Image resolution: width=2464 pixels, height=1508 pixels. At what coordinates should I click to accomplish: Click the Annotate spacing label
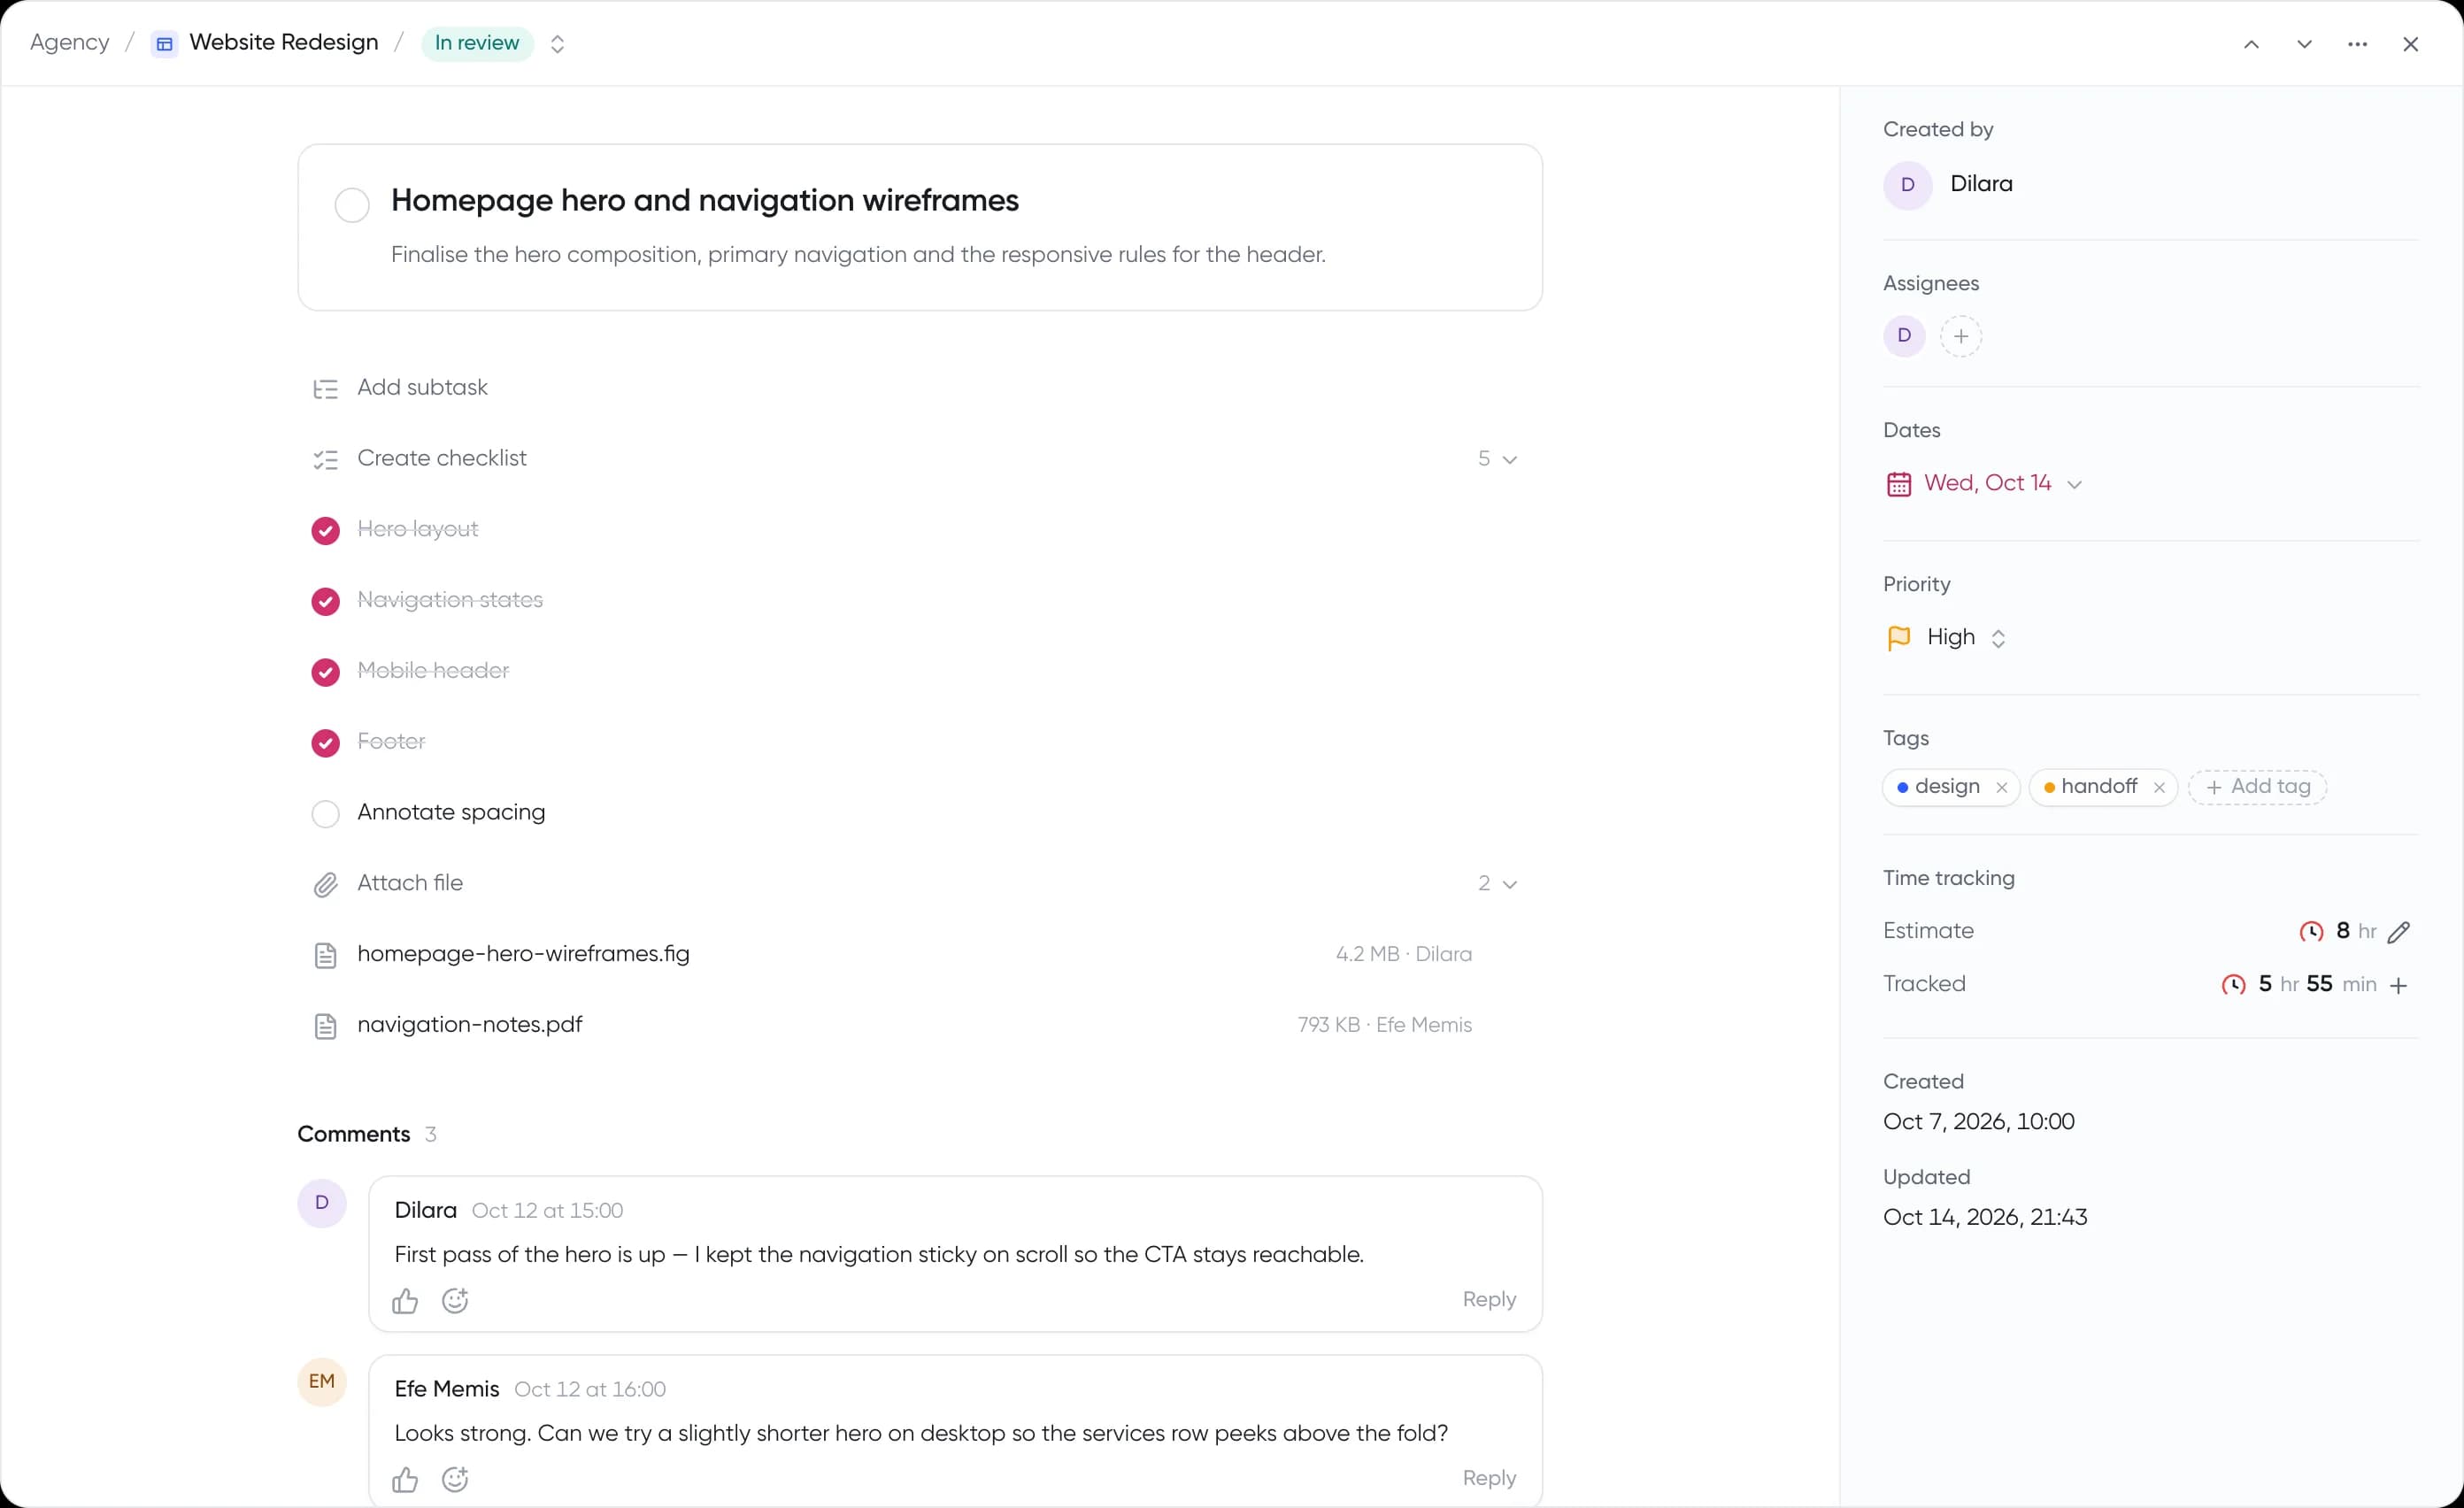click(x=451, y=812)
